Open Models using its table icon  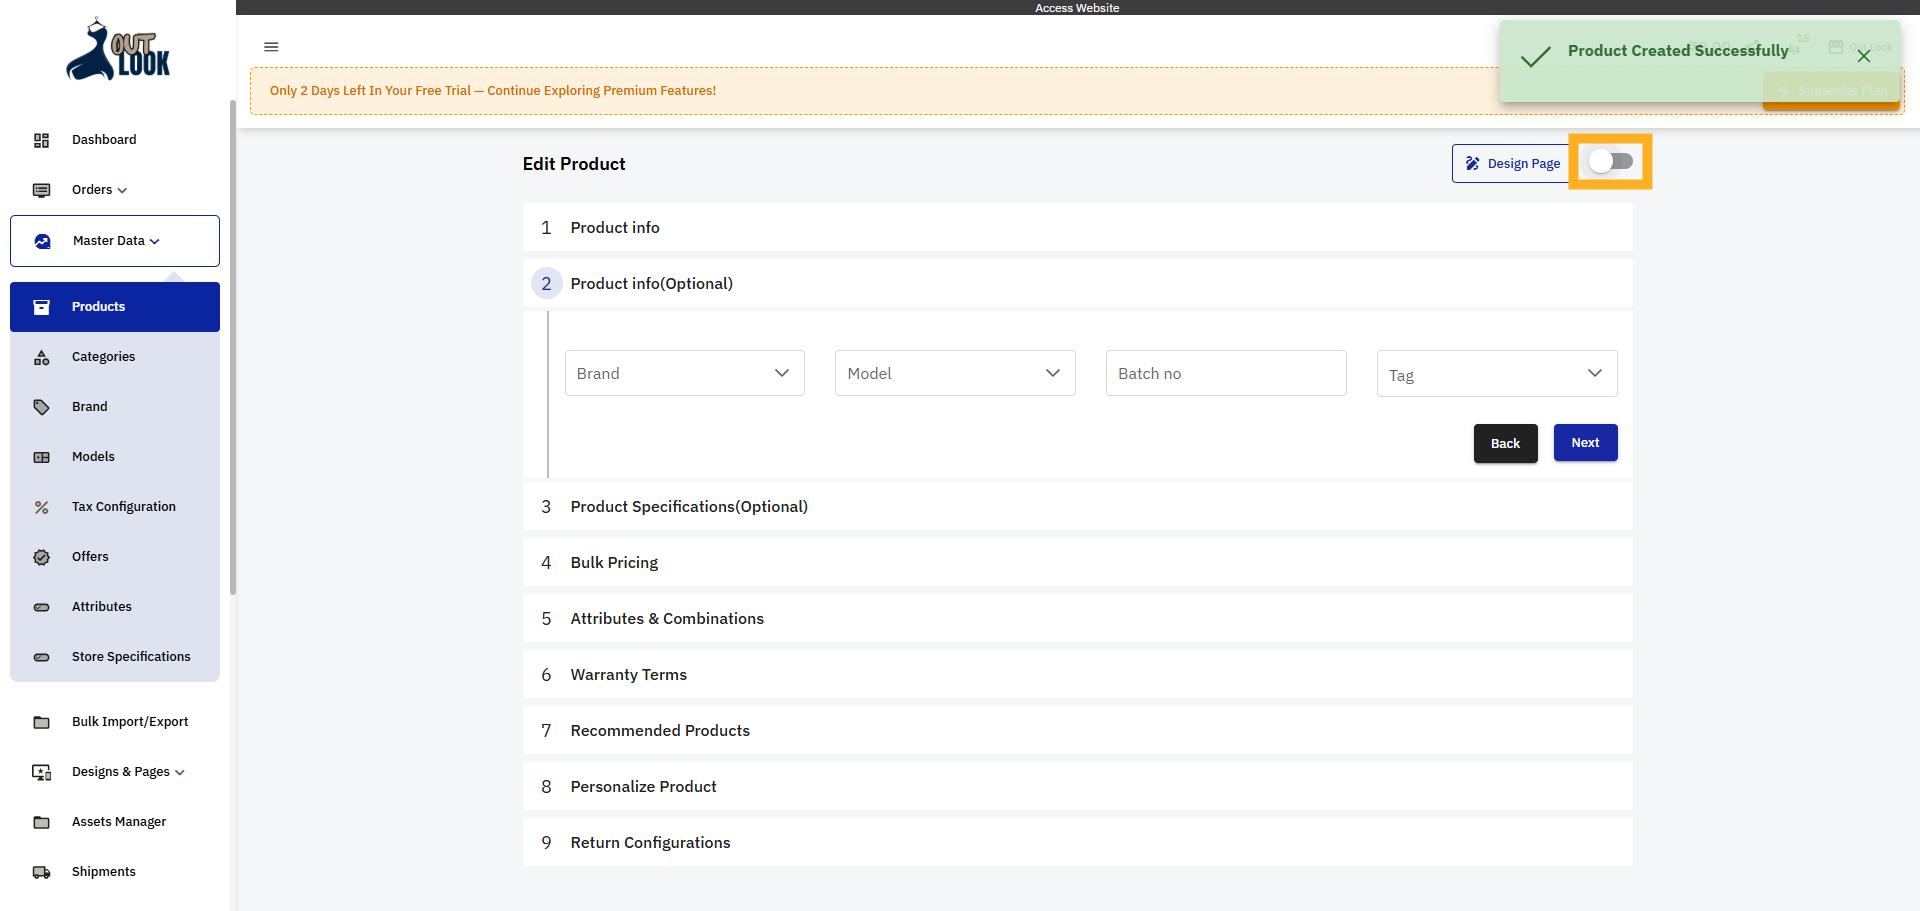[41, 457]
